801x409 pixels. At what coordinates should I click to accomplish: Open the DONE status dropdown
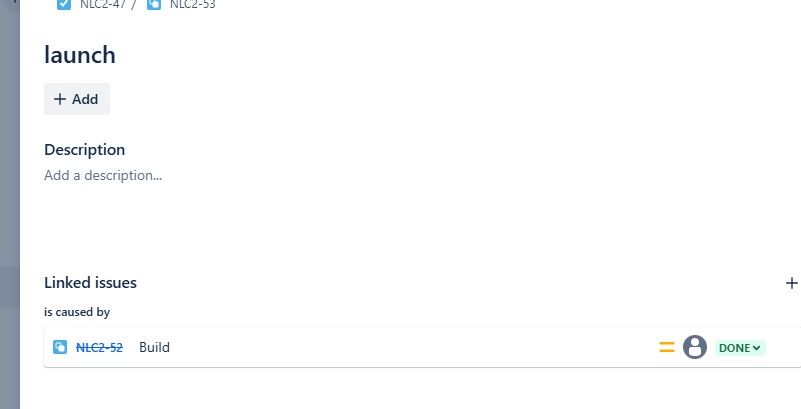coord(739,348)
